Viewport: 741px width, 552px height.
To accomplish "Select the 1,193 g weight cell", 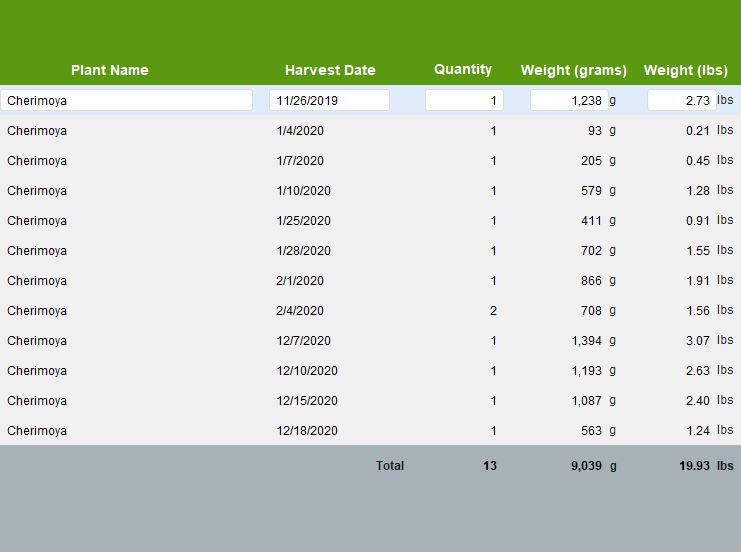I will 586,371.
